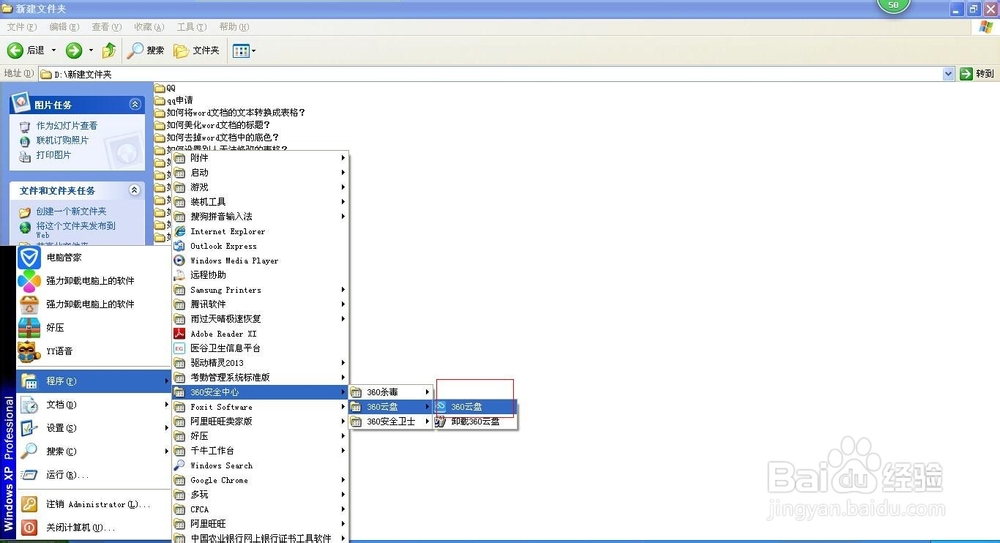Expand the 游戏 programs submenu
Screen dimensions: 1000x543
(x=260, y=187)
